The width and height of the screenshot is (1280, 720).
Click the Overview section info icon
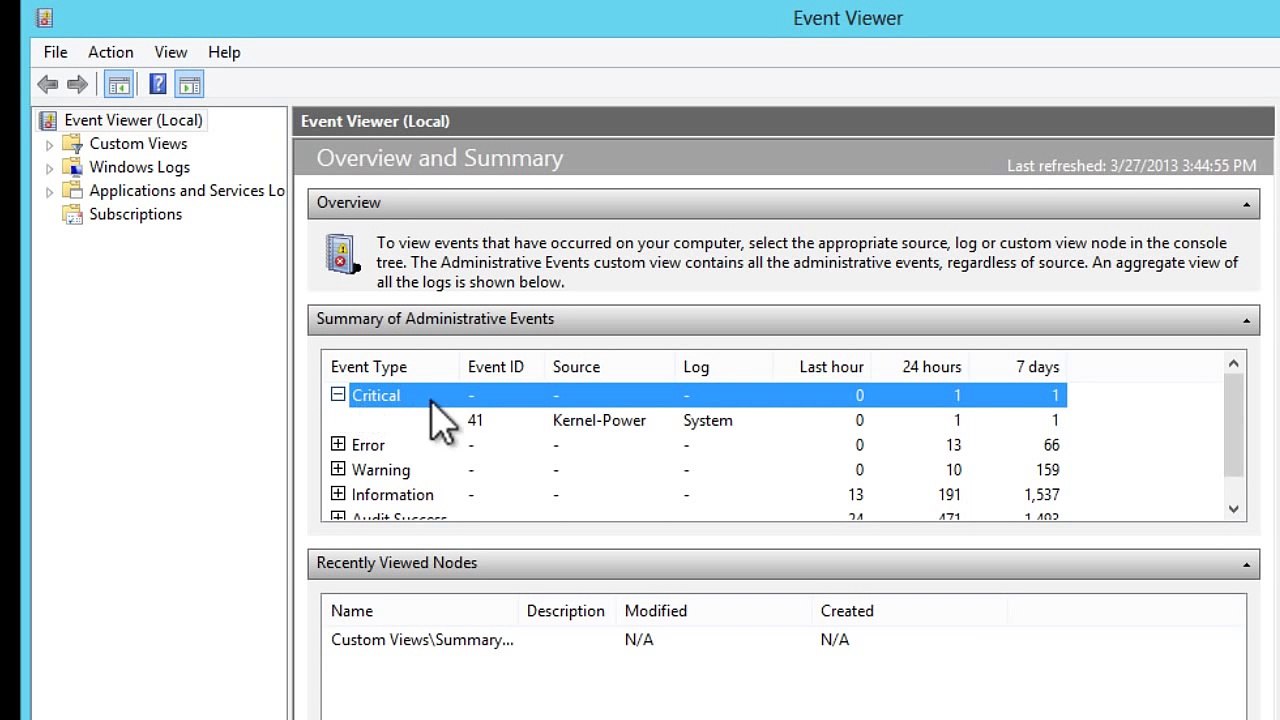click(x=342, y=254)
